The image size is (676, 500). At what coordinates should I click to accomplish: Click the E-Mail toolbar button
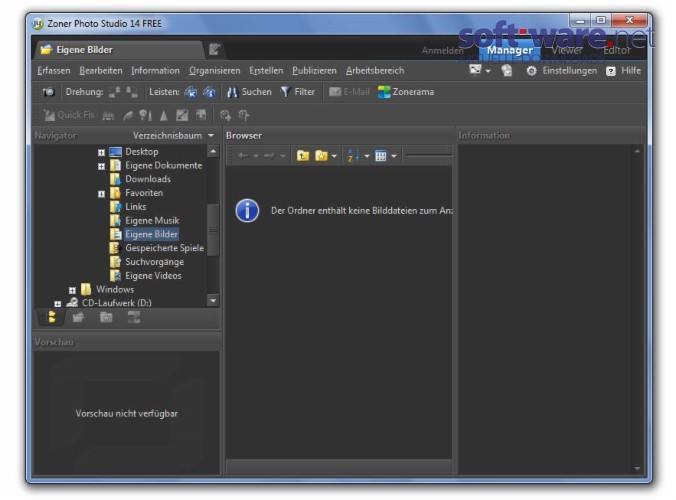[x=349, y=92]
